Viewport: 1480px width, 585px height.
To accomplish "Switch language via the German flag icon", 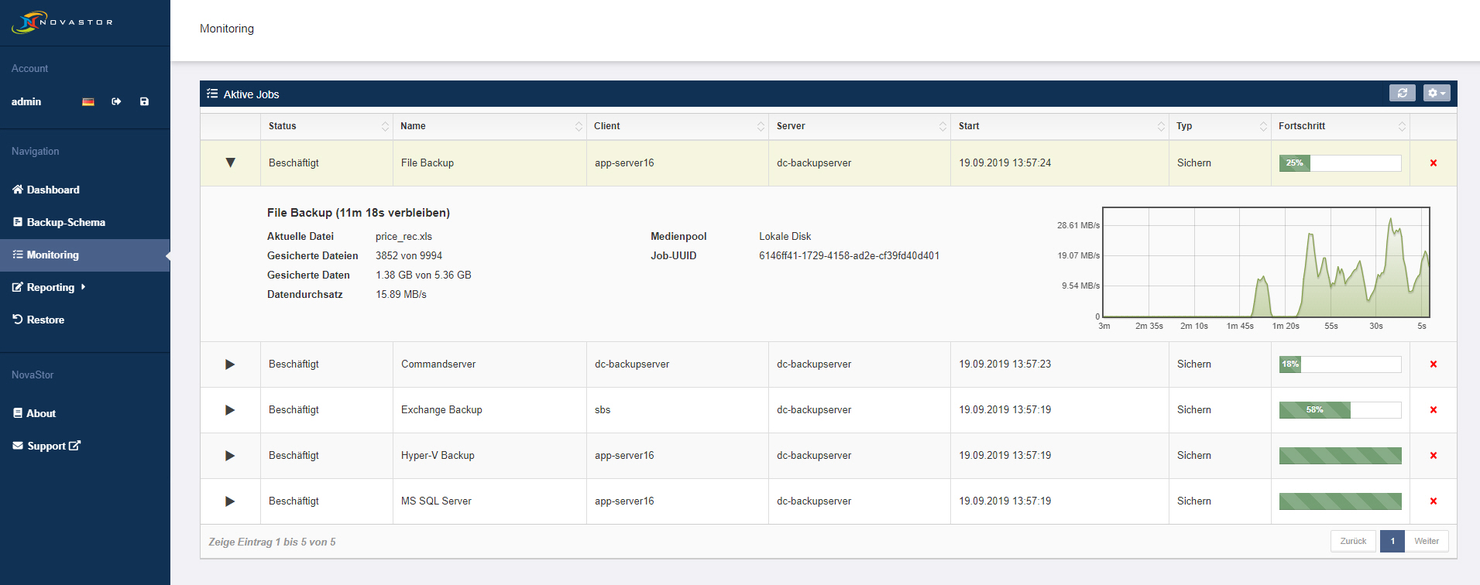I will click(87, 100).
